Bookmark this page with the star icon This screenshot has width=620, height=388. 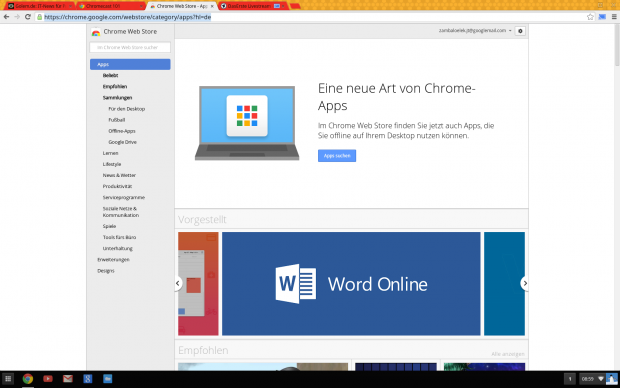pyautogui.click(x=590, y=17)
